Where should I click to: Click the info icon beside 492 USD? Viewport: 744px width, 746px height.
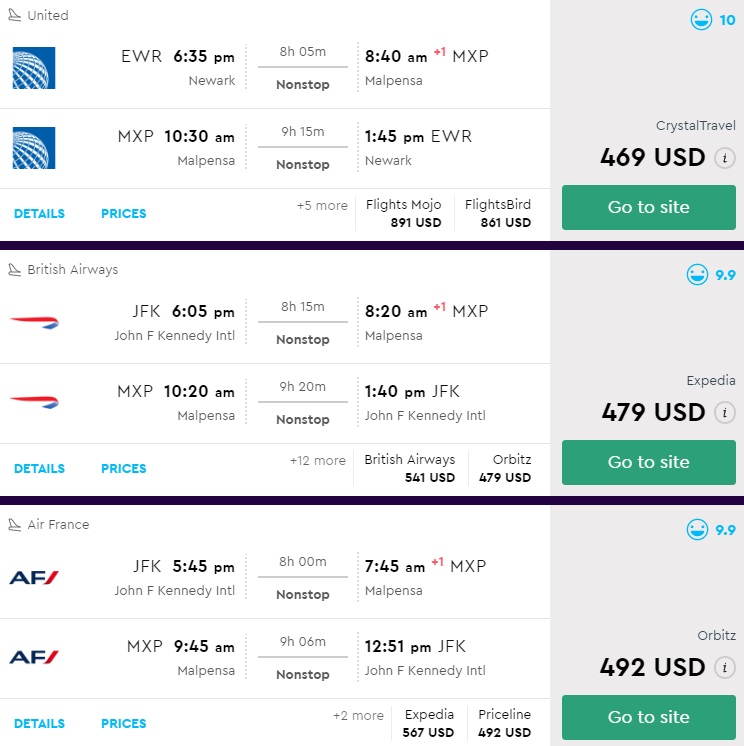tap(725, 668)
